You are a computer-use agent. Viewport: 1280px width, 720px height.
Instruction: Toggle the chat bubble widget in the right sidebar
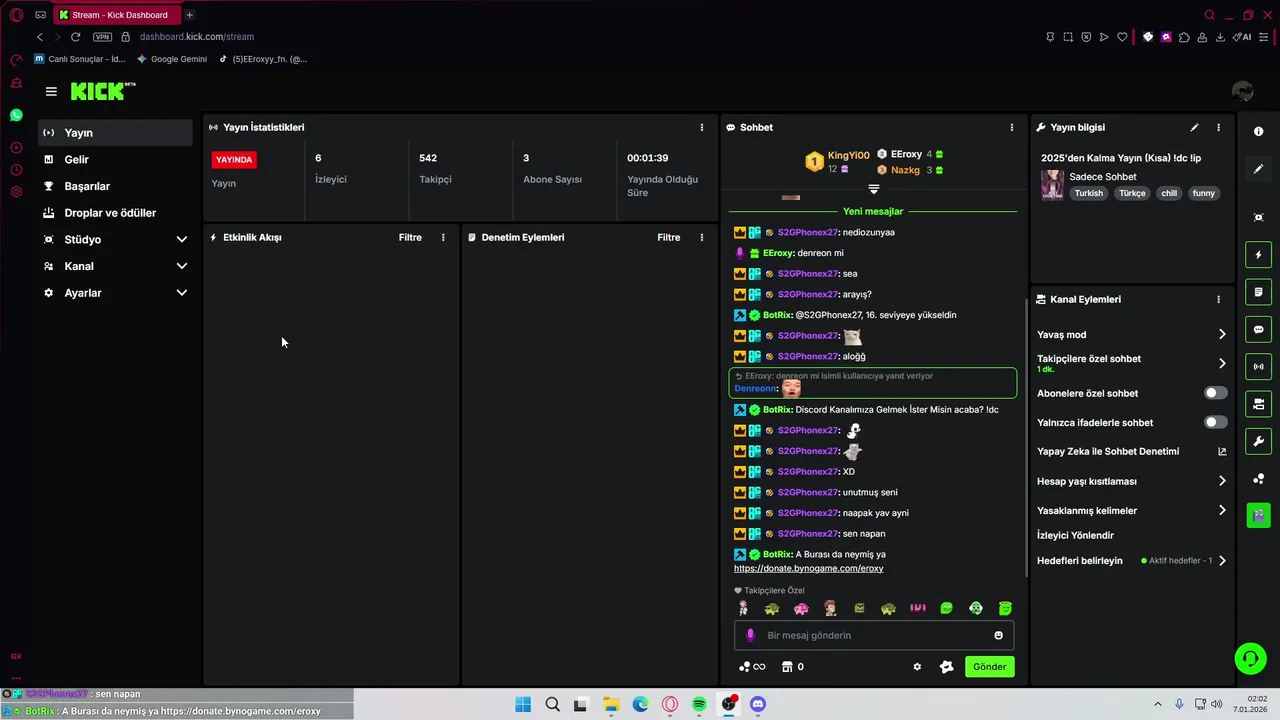1259,329
